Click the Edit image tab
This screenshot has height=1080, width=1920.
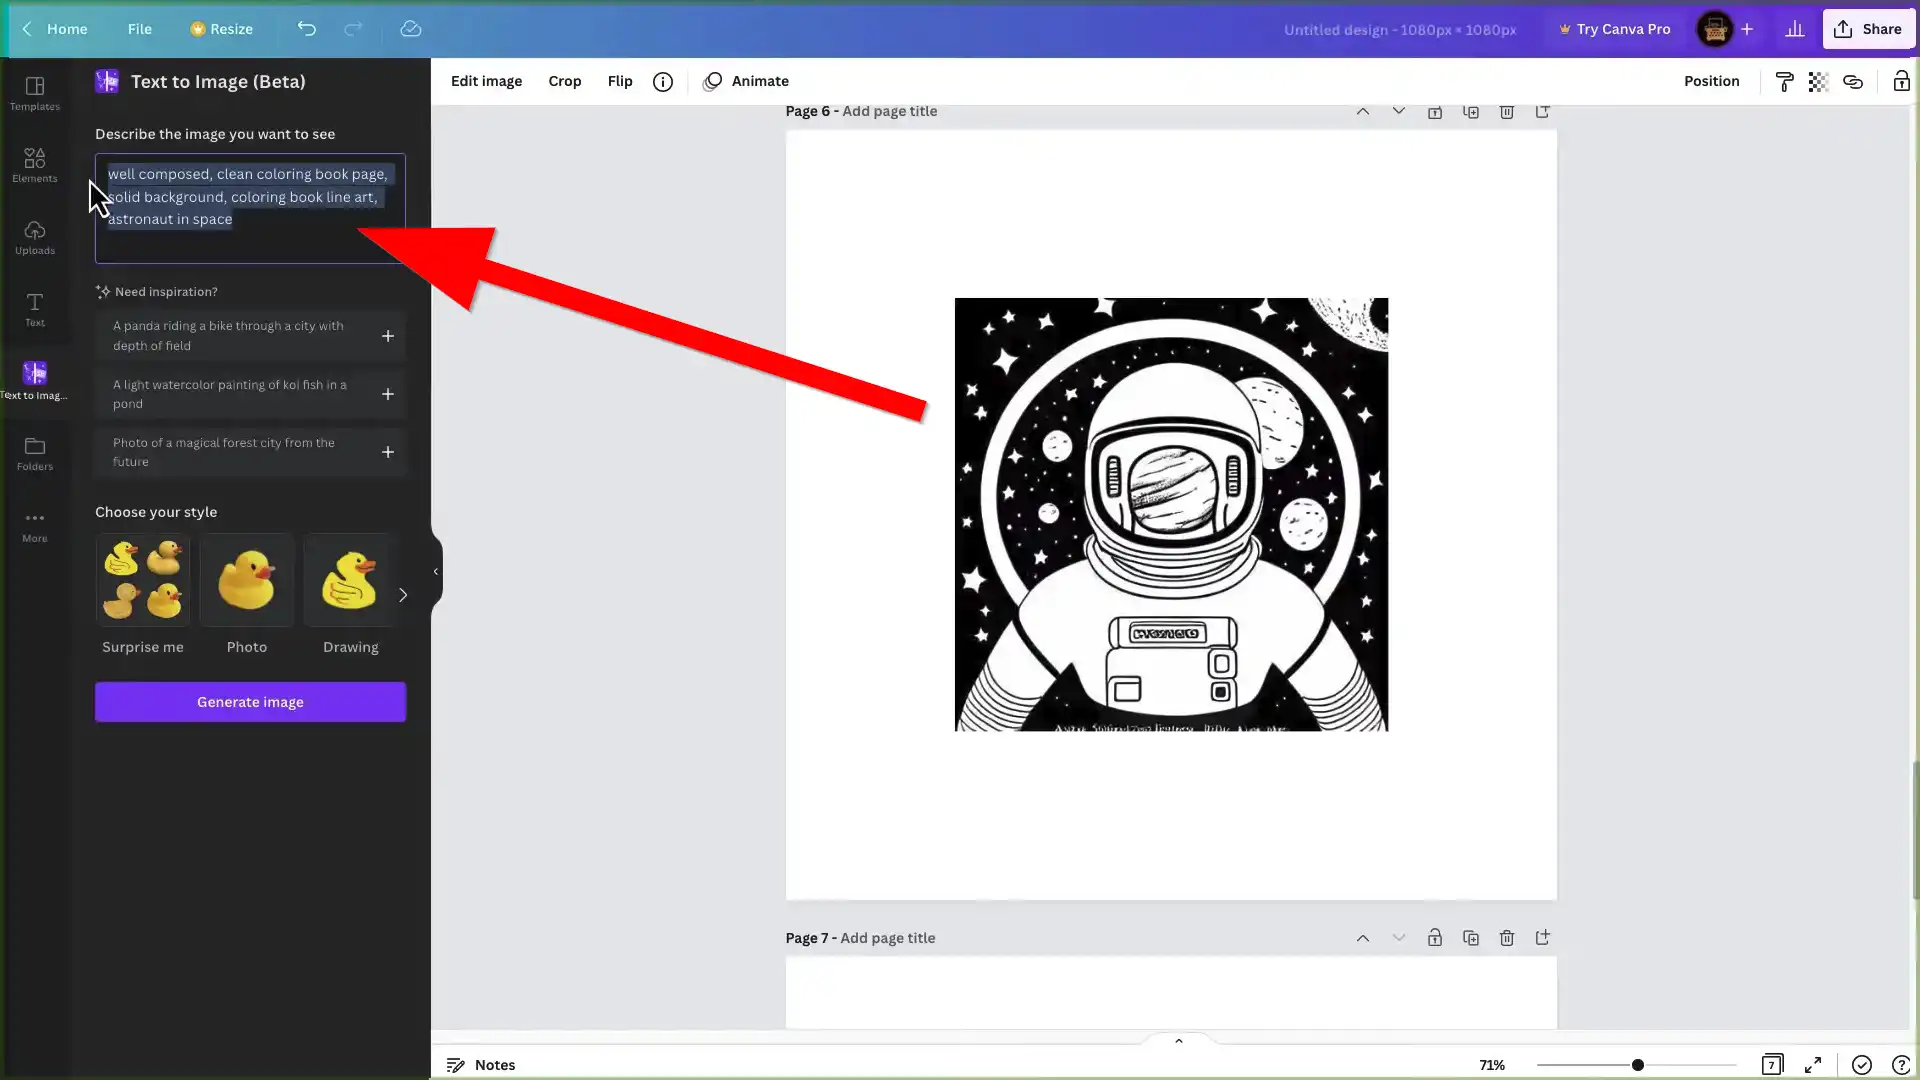(485, 80)
